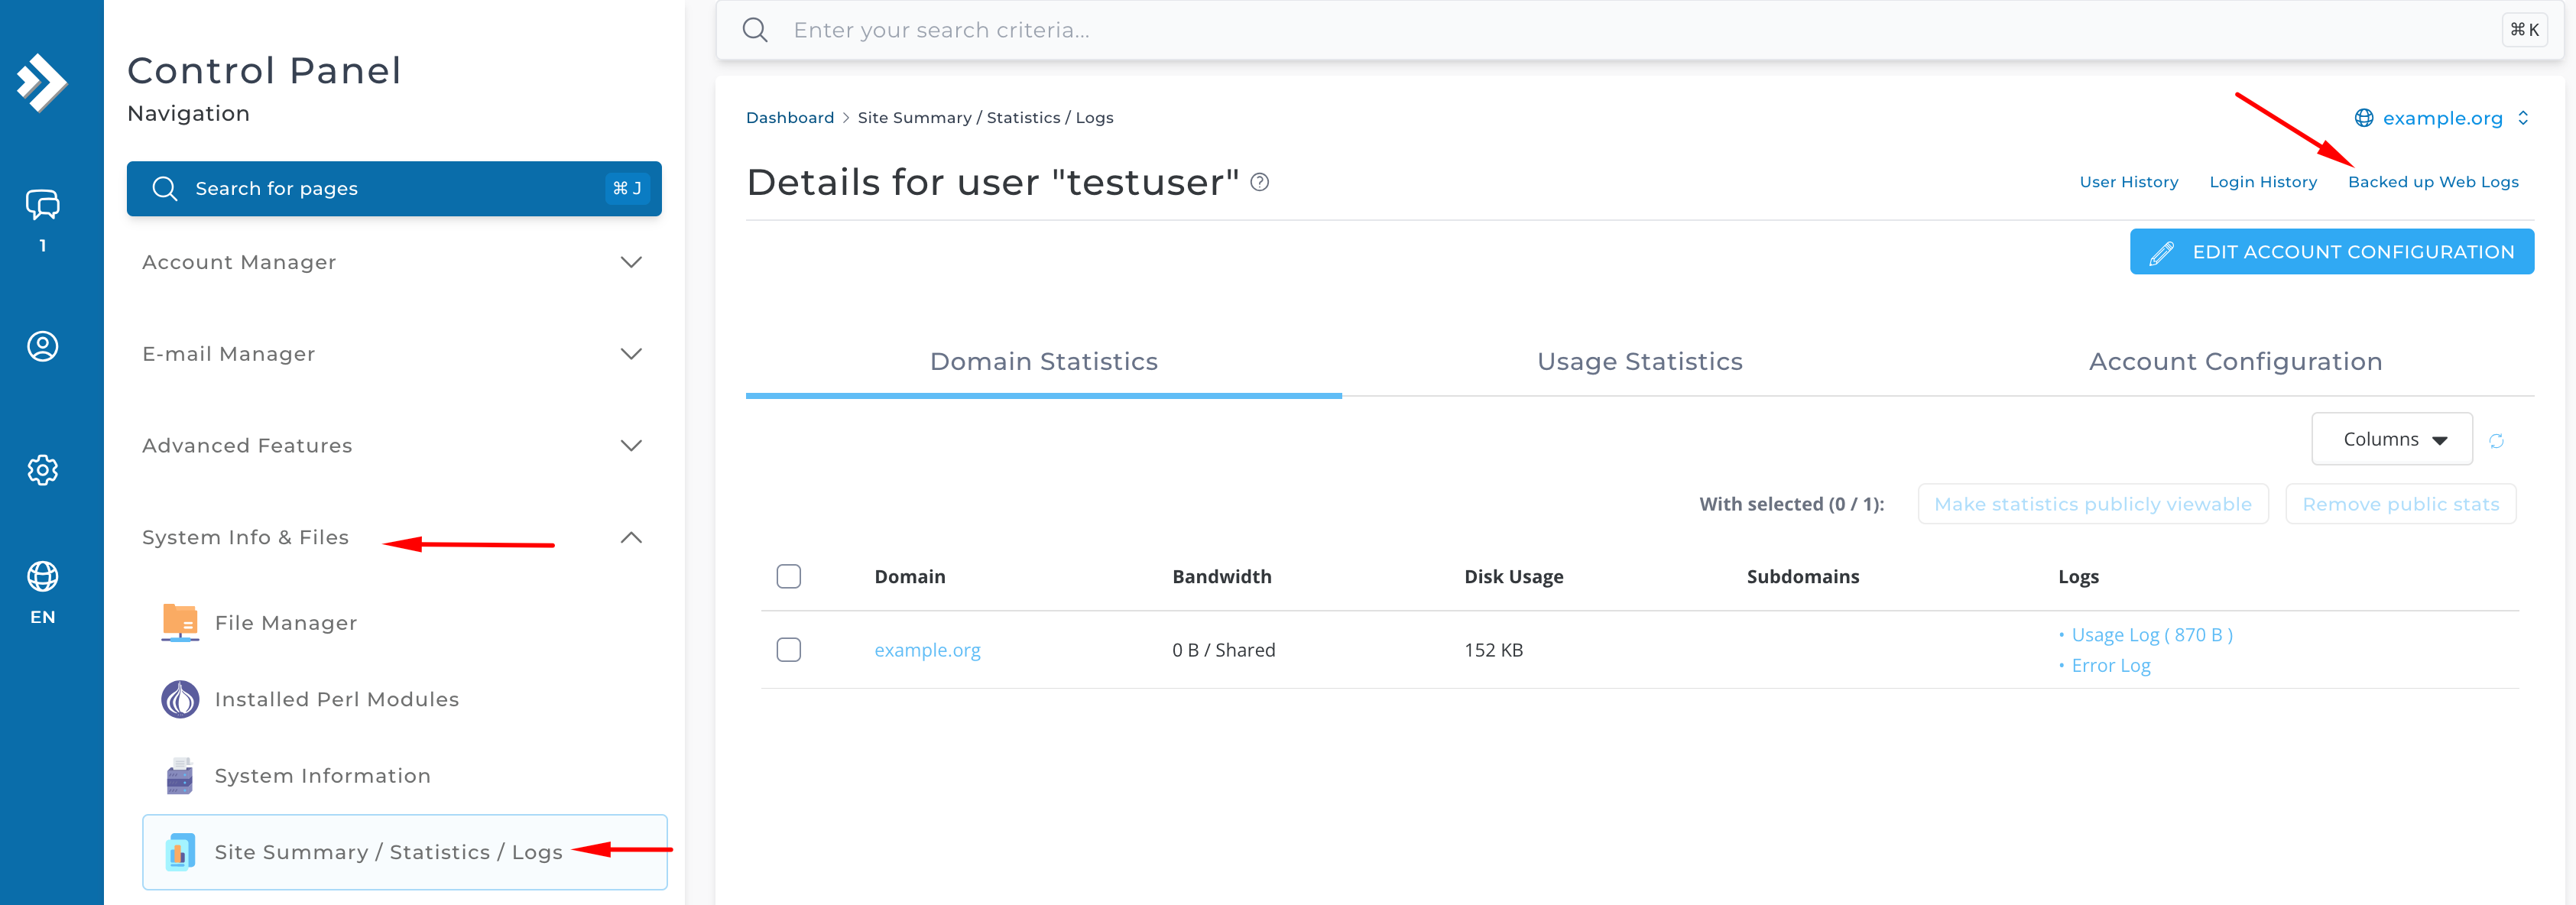Click the DirectAdmin logo icon

click(x=42, y=83)
